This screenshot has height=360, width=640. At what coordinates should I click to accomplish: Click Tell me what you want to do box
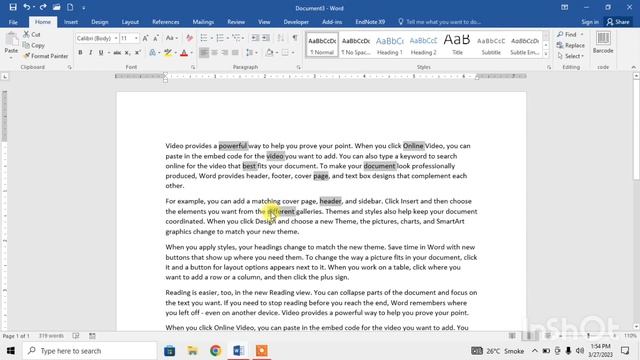439,22
